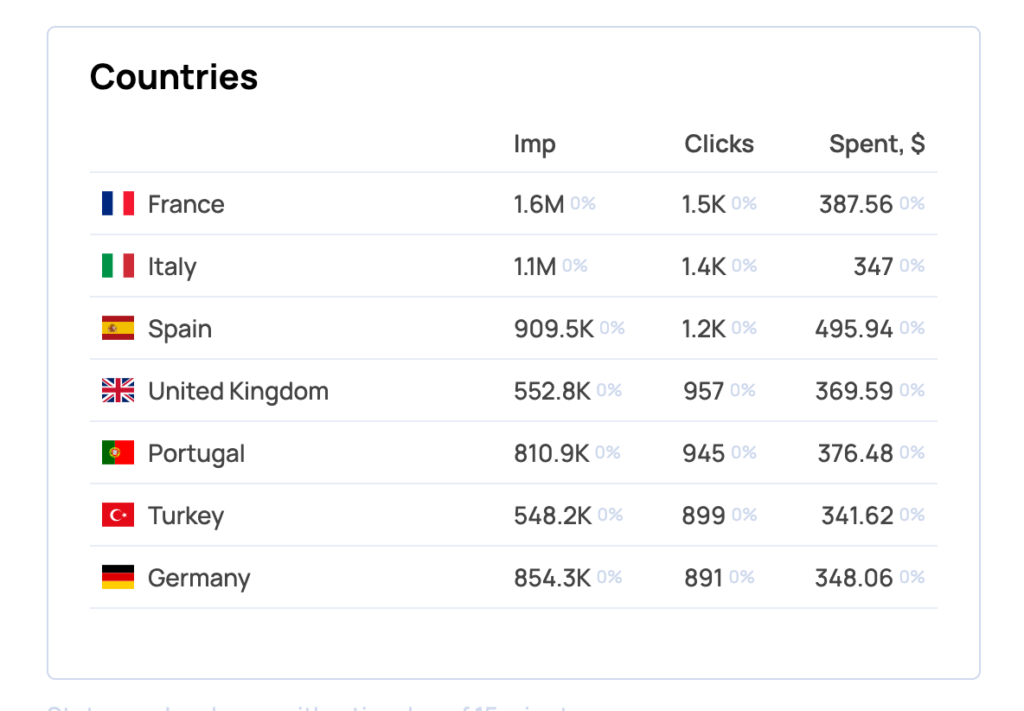
Task: Click the United Kingdom flag icon
Action: [x=118, y=391]
